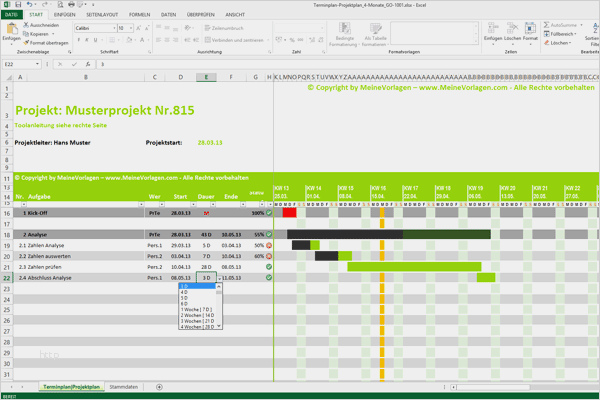Click Verbinden und zentrieren button
The width and height of the screenshot is (600, 400).
(x=234, y=40)
